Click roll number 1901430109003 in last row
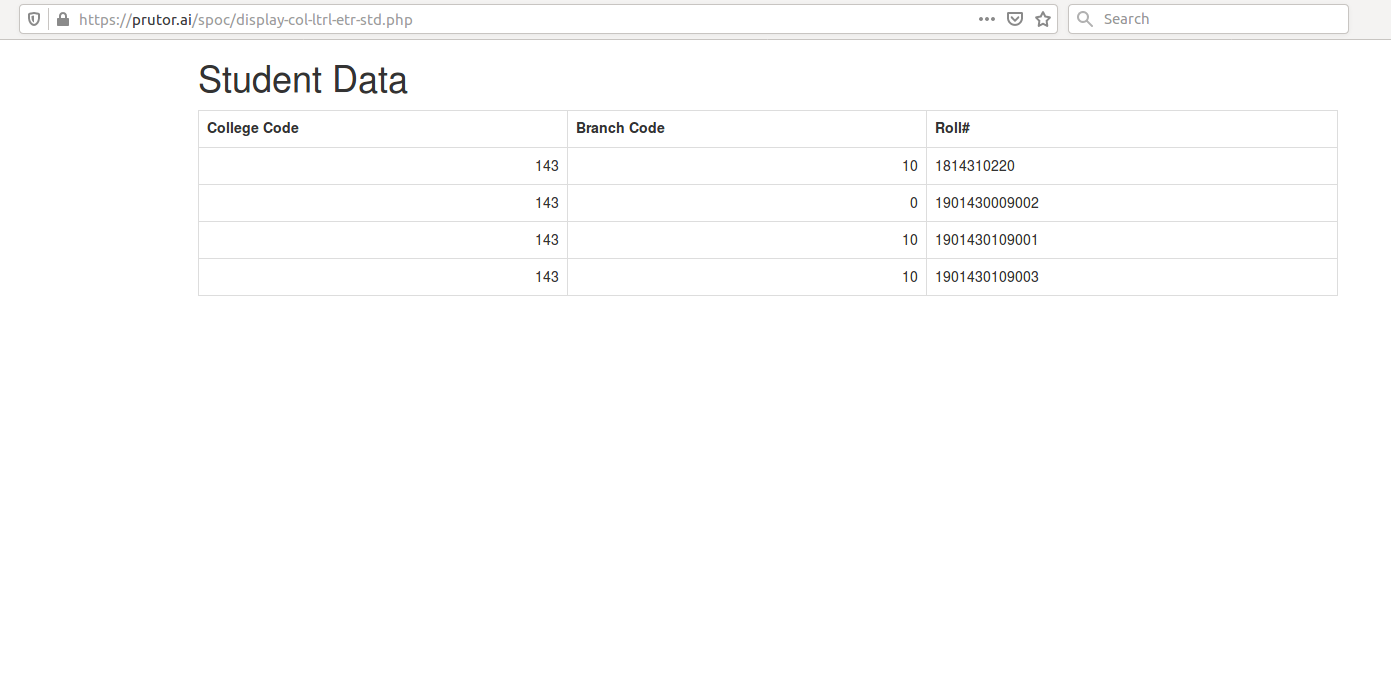Image resolution: width=1391 pixels, height=697 pixels. (986, 277)
